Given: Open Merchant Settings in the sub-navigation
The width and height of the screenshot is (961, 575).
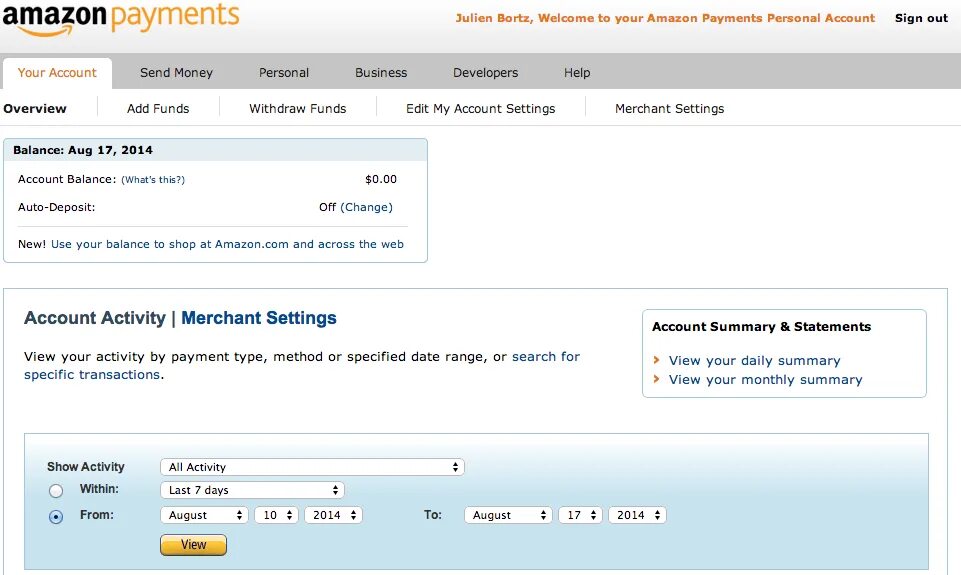Looking at the screenshot, I should pyautogui.click(x=669, y=109).
